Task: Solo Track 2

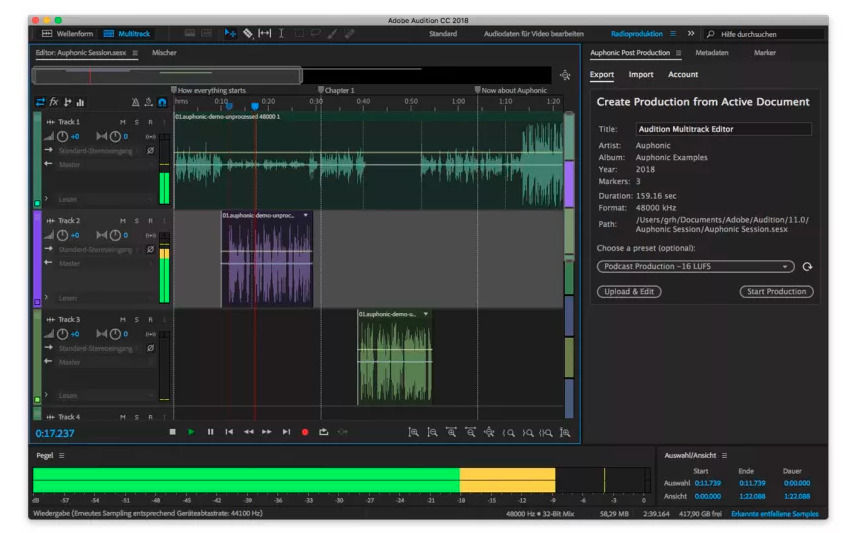Action: coord(137,221)
